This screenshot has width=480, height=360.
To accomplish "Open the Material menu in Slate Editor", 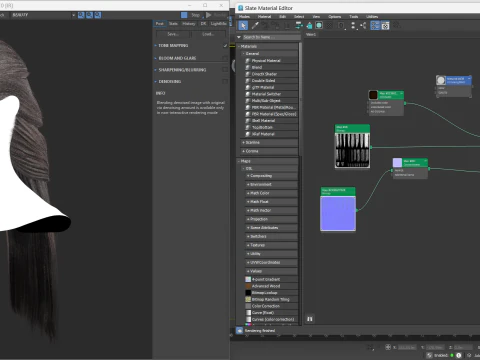I will click(264, 17).
